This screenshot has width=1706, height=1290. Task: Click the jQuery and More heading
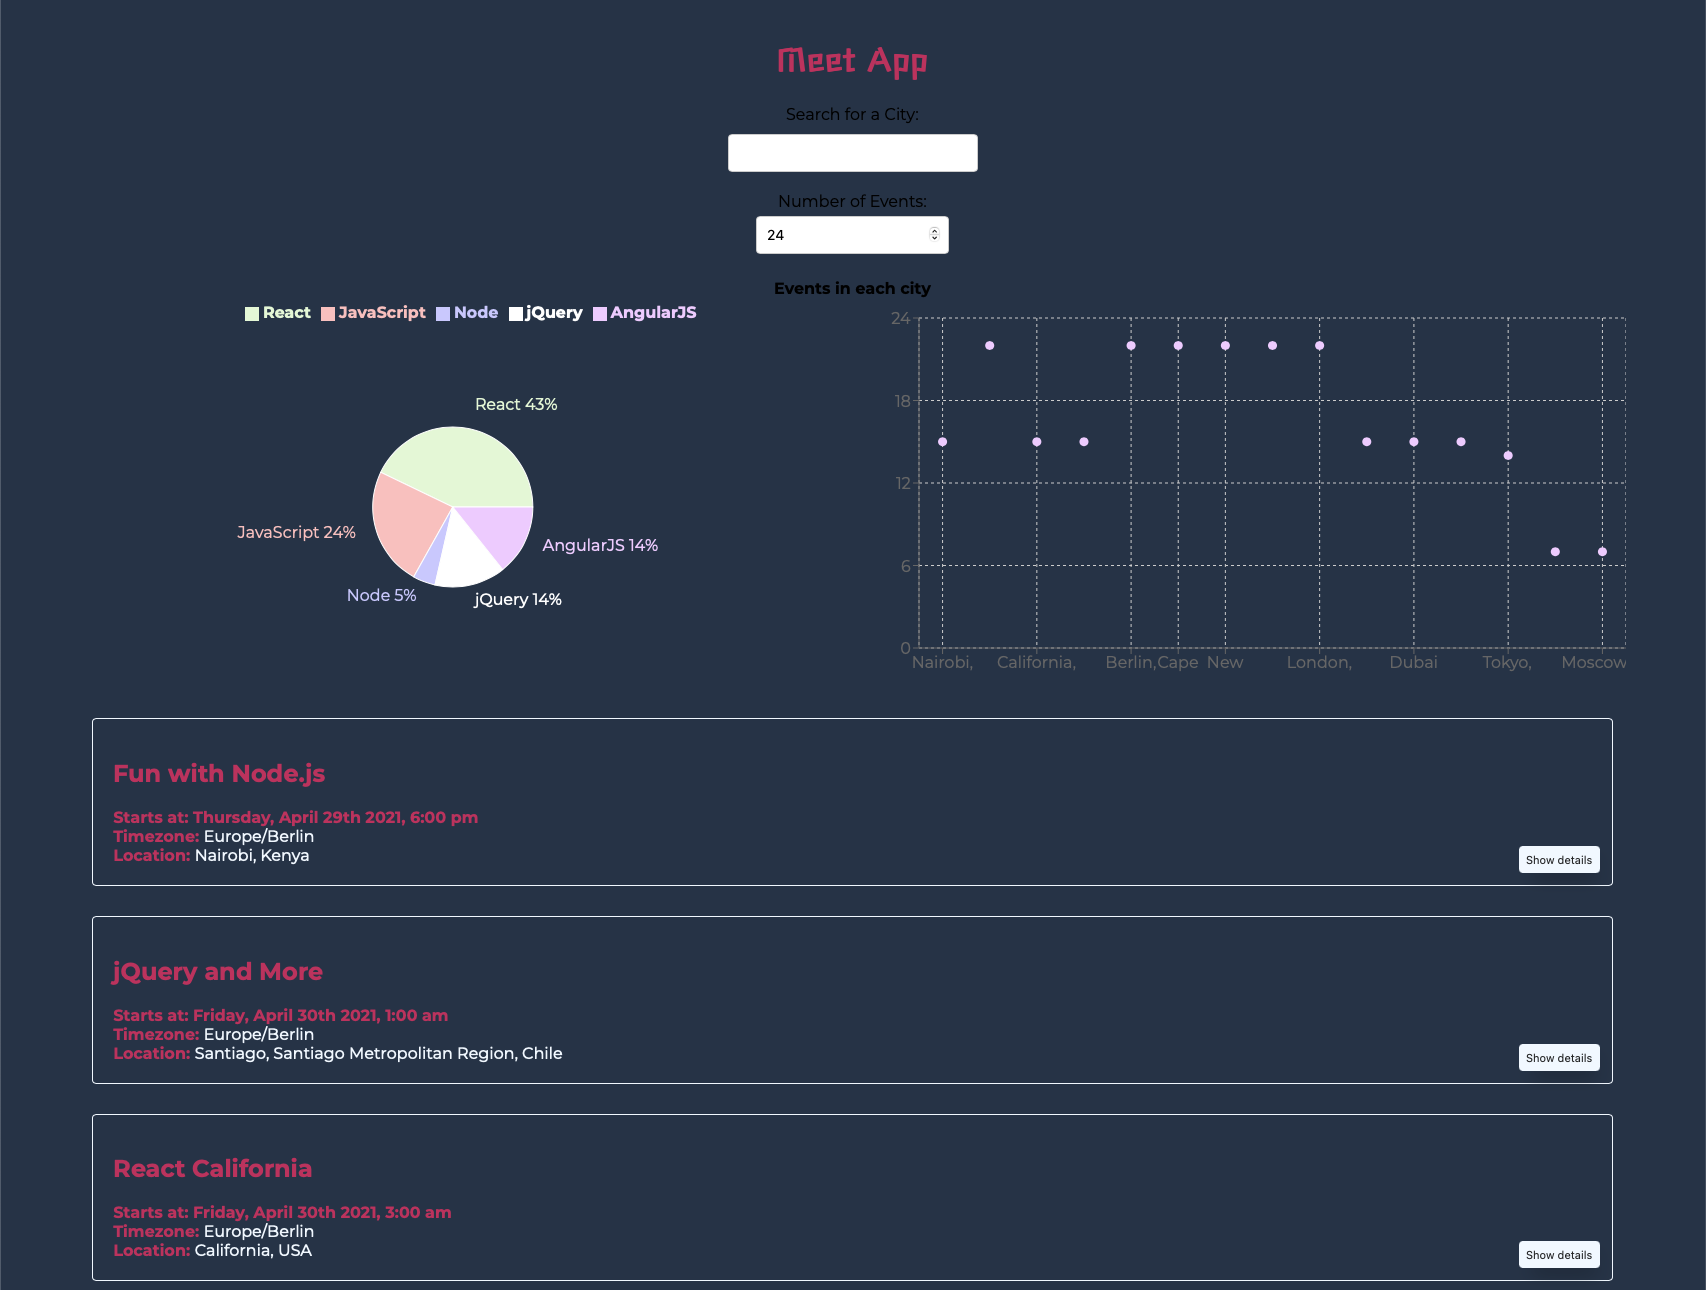(x=218, y=972)
